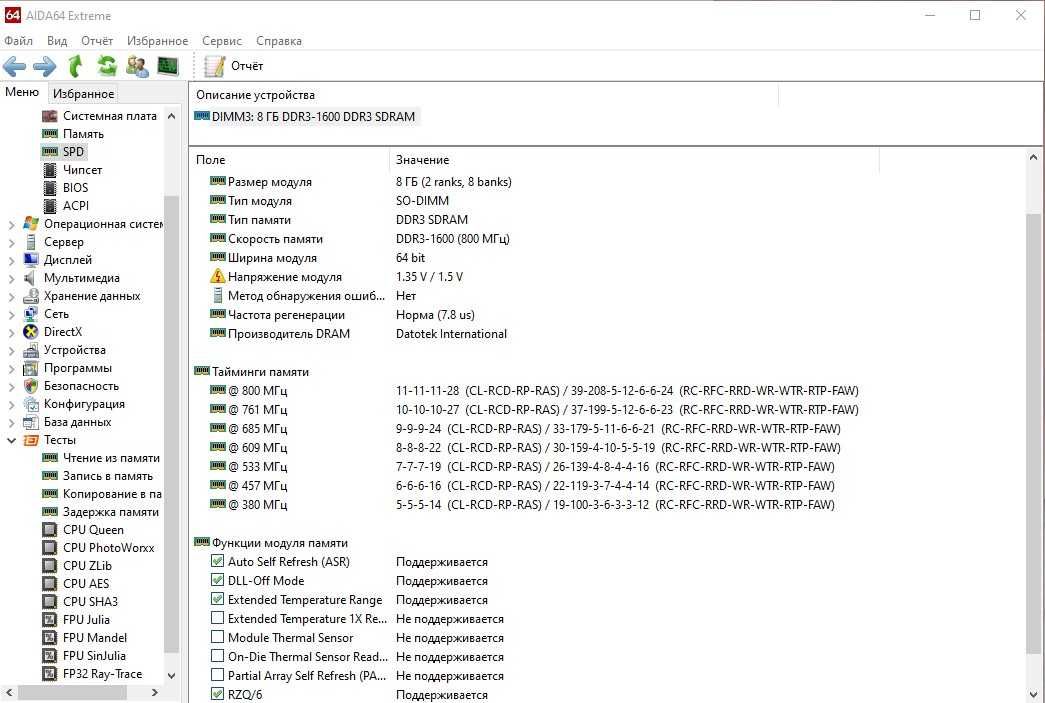The height and width of the screenshot is (703, 1045).
Task: Expand the Устройства node
Action: [x=11, y=351]
